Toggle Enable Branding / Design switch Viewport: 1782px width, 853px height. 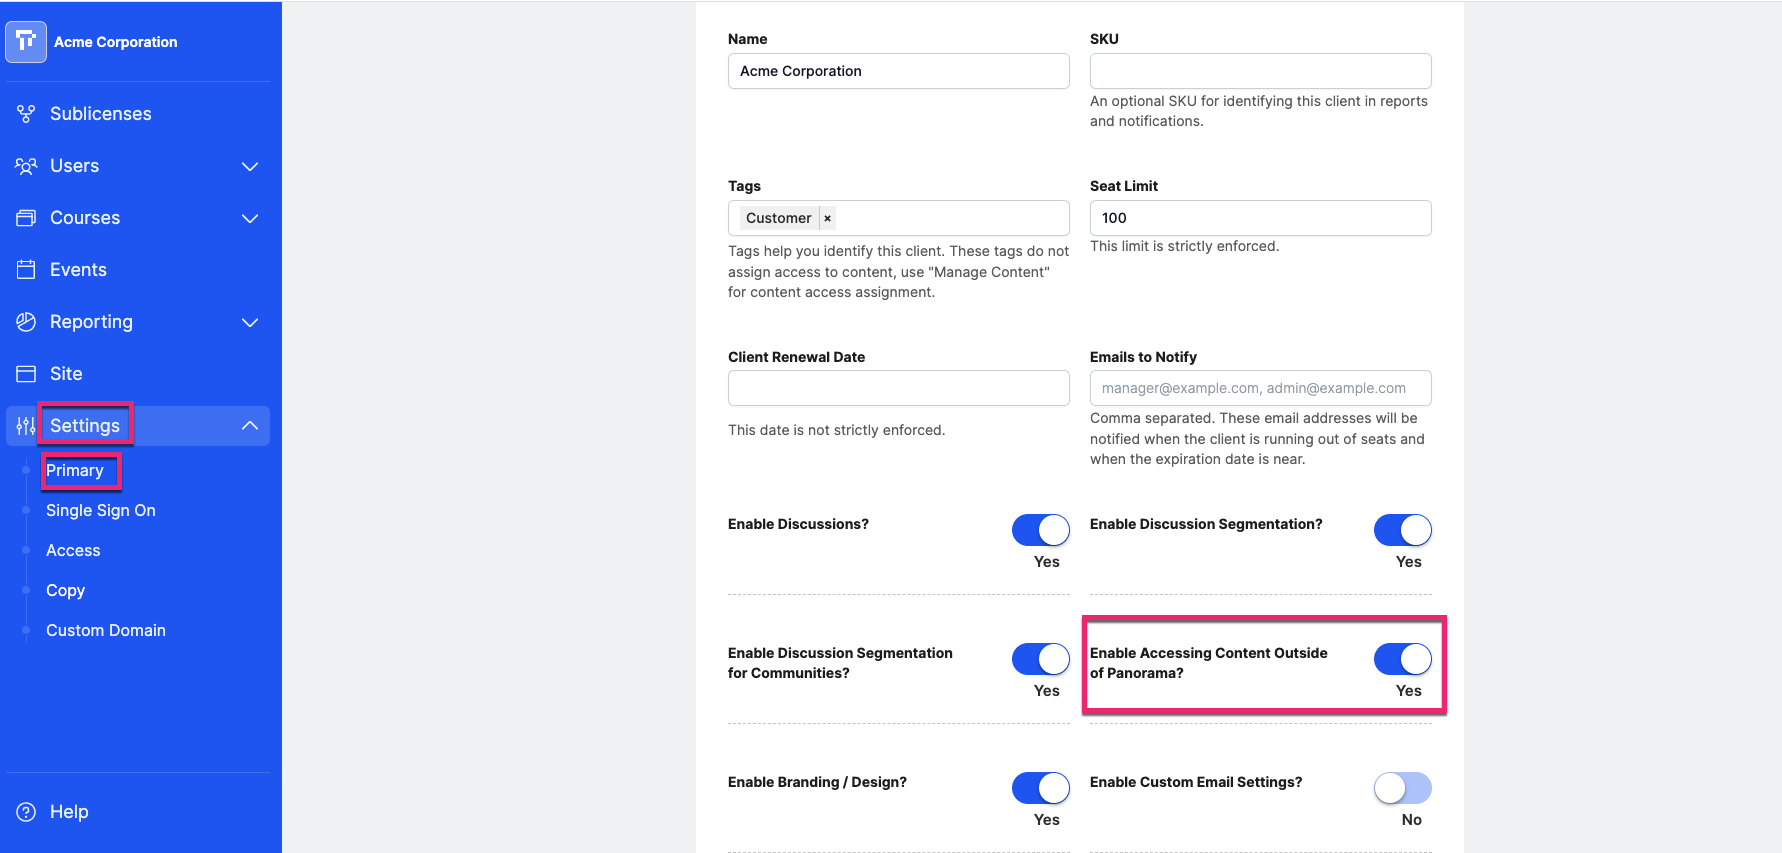tap(1041, 788)
